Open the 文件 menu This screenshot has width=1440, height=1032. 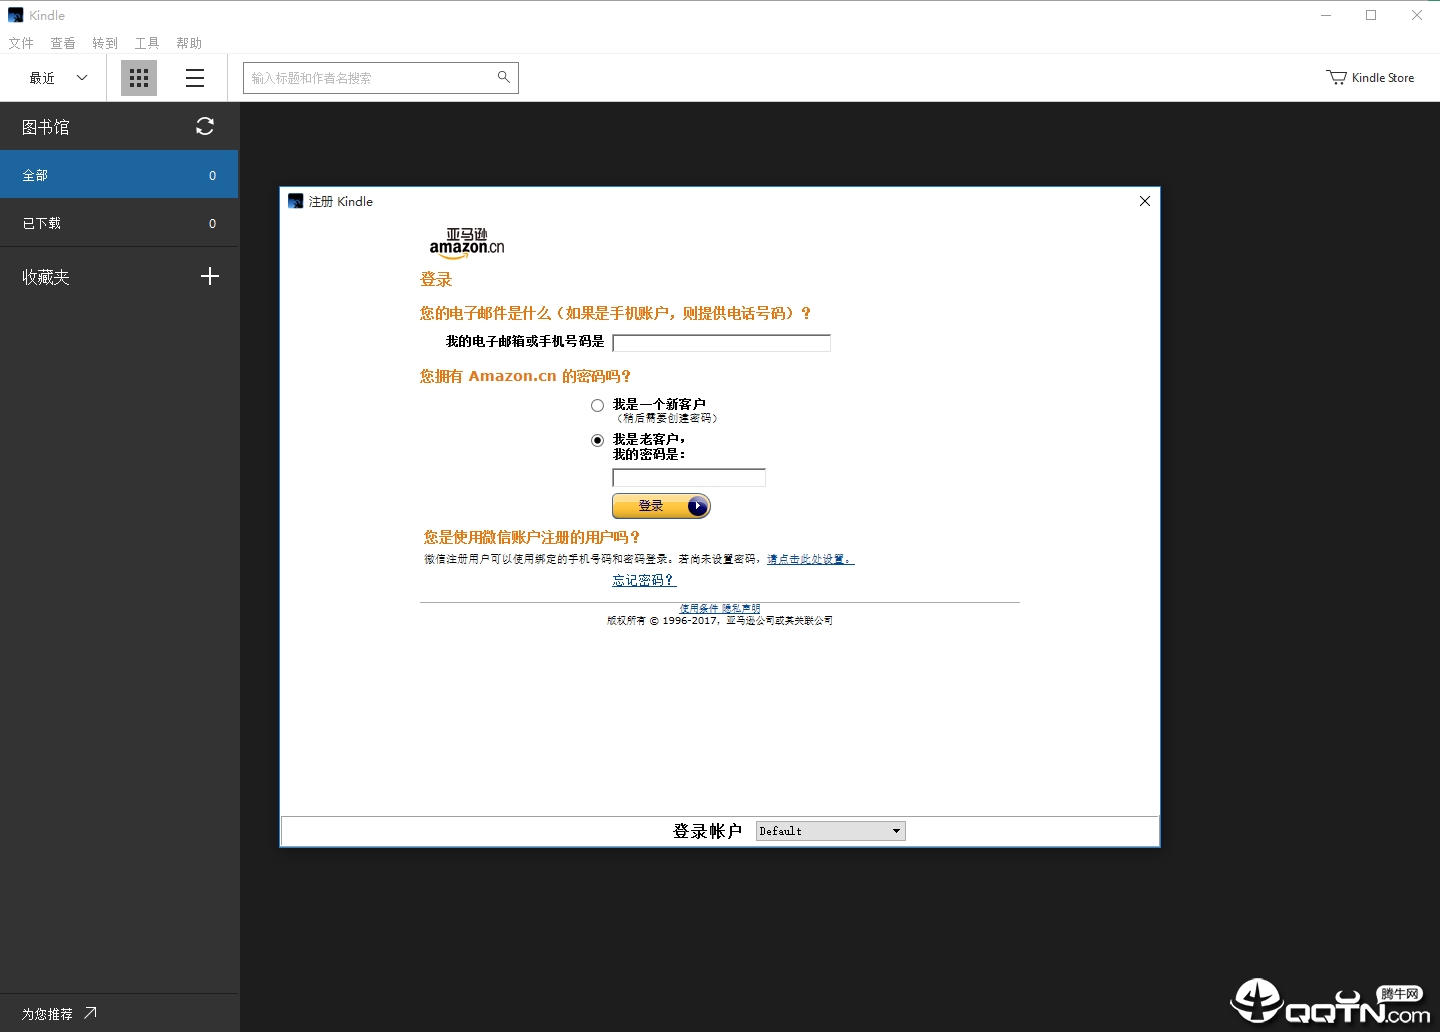(21, 43)
